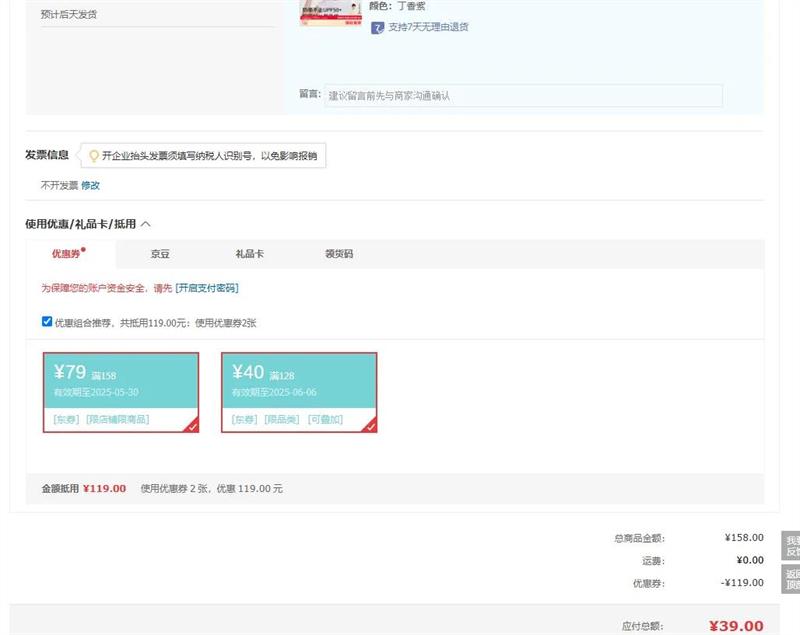Uncheck the 优惠组合推荐 checkbox
The image size is (800, 635).
pyautogui.click(x=47, y=322)
